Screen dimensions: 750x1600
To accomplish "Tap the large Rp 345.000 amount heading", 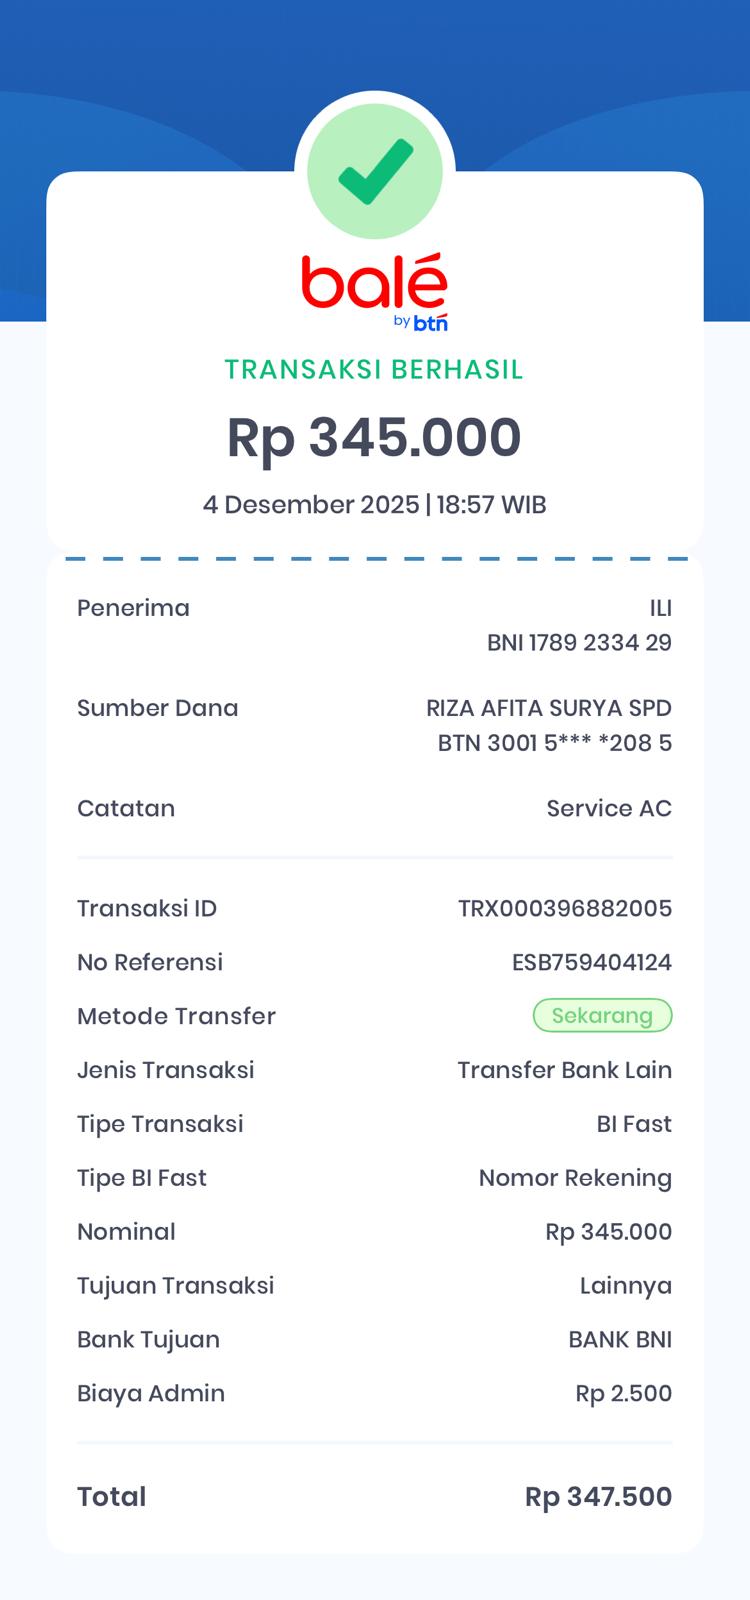I will [x=374, y=438].
